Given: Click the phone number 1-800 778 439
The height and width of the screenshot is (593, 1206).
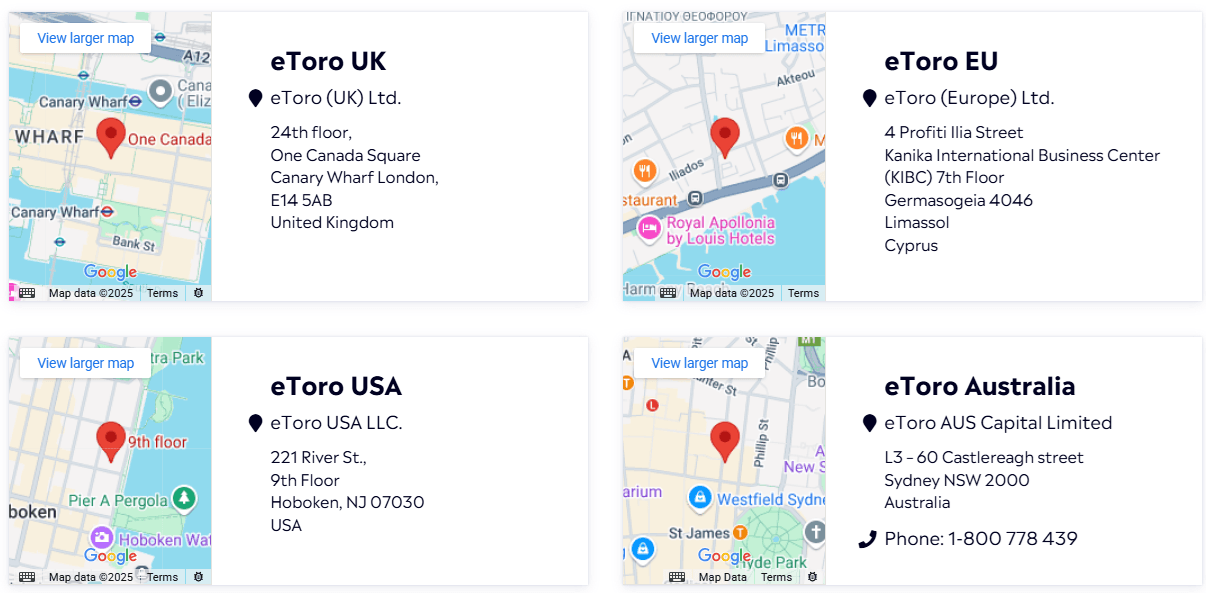Looking at the screenshot, I should 1013,539.
